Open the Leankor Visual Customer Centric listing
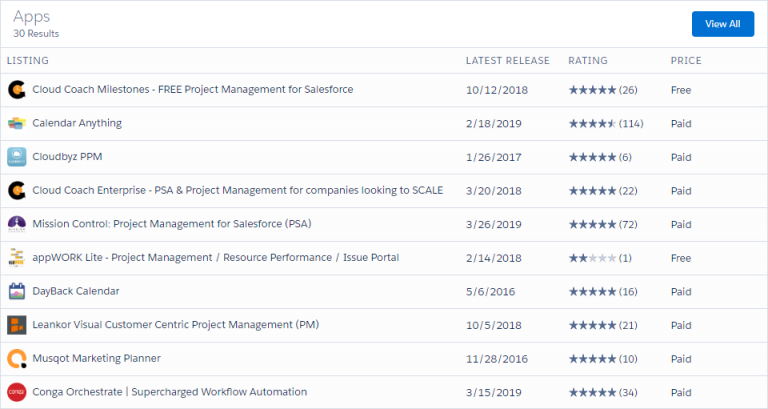This screenshot has height=409, width=768. (175, 325)
